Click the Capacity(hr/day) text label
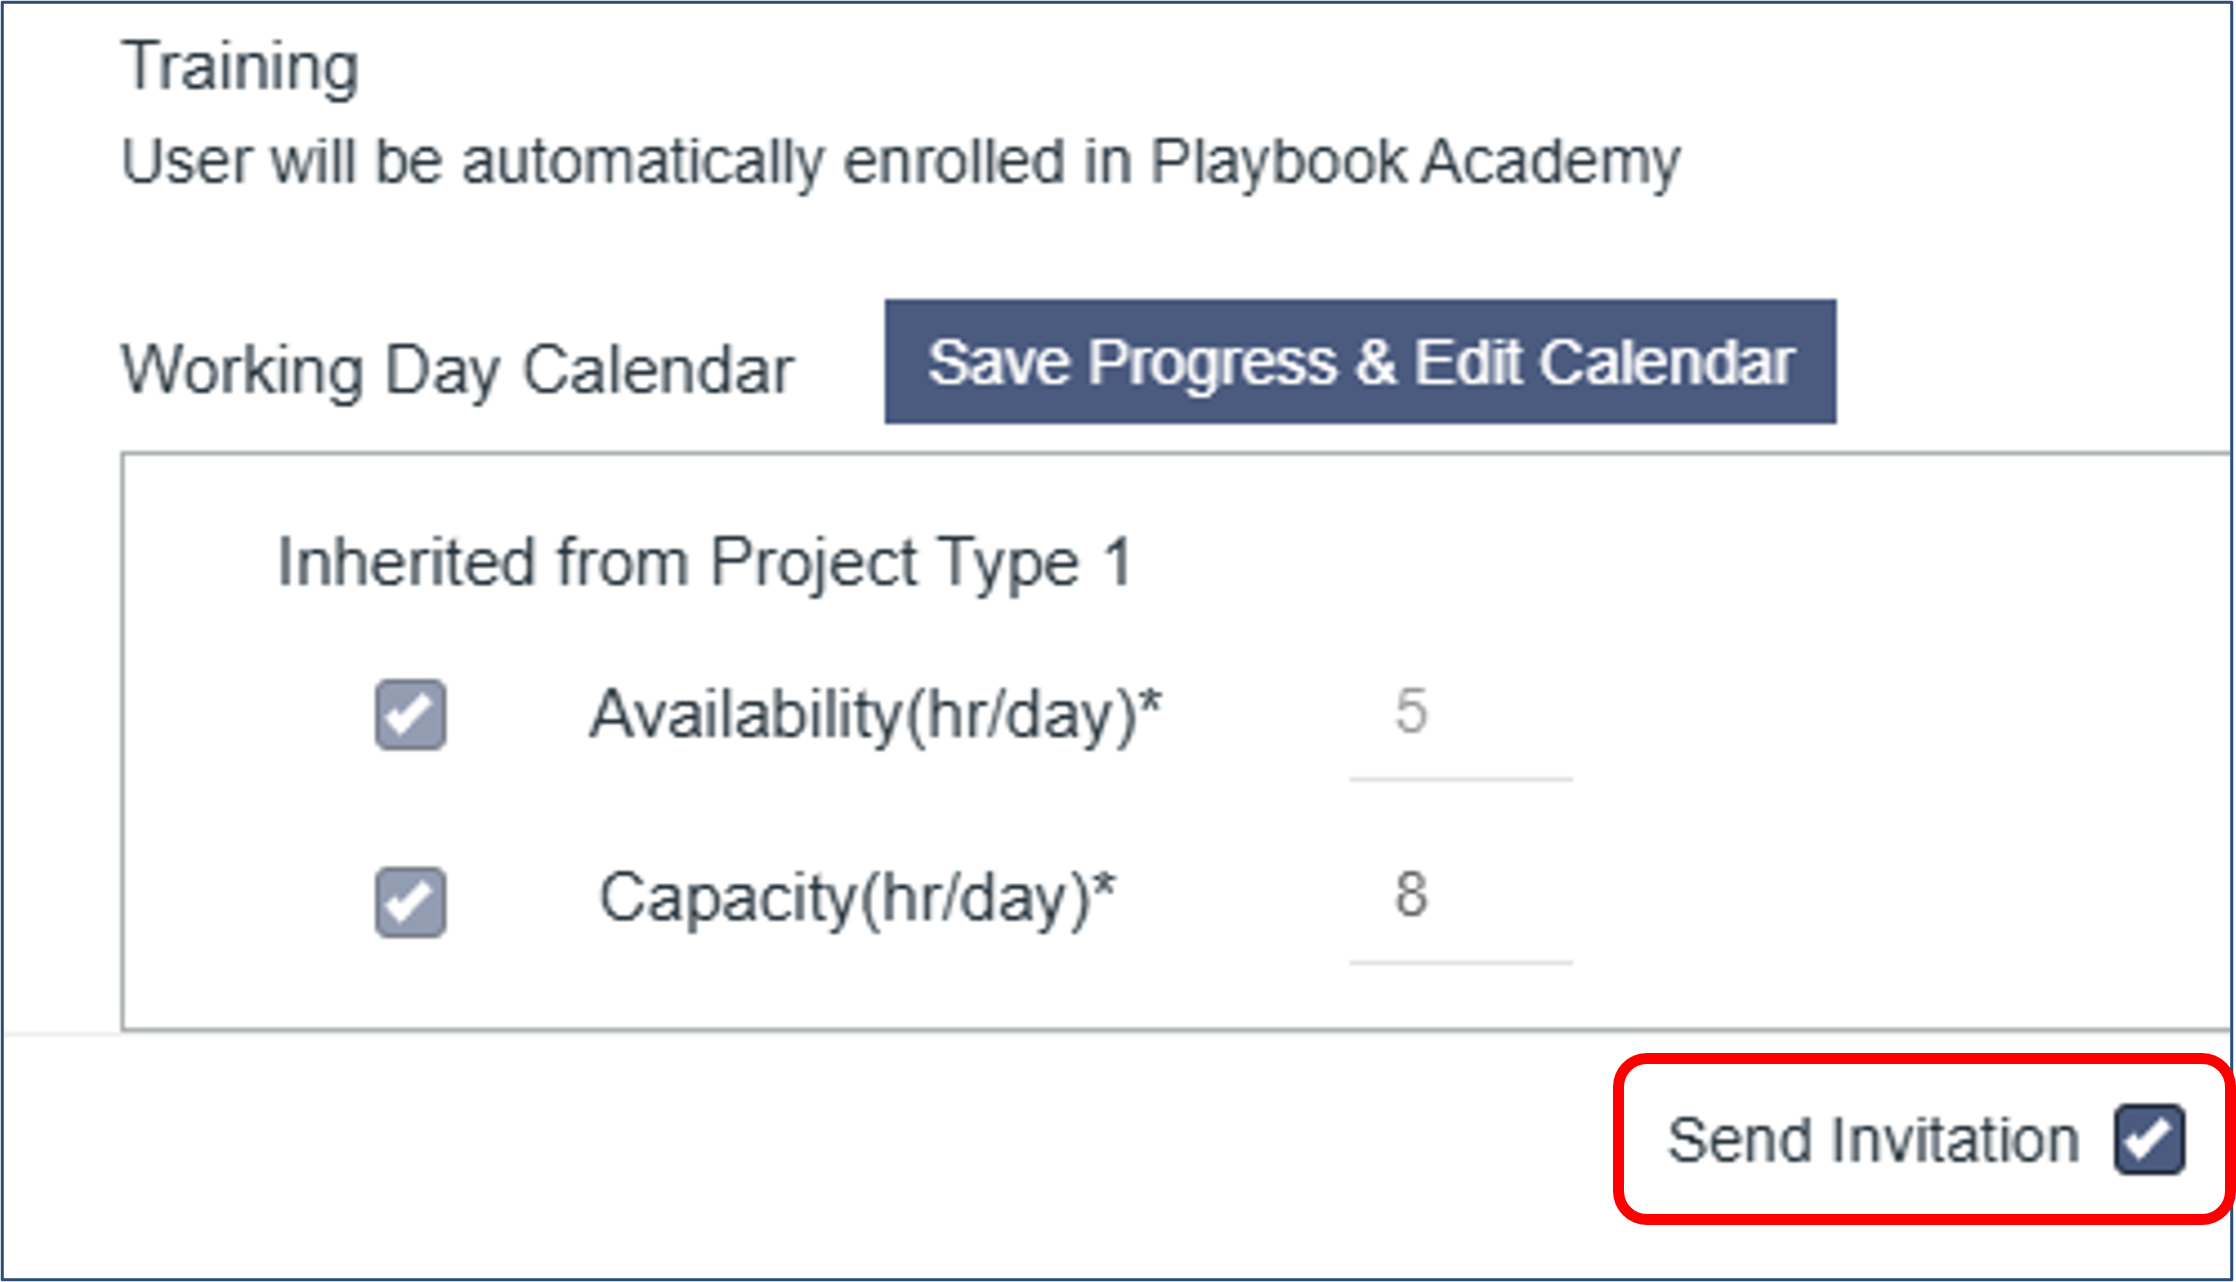 click(845, 898)
